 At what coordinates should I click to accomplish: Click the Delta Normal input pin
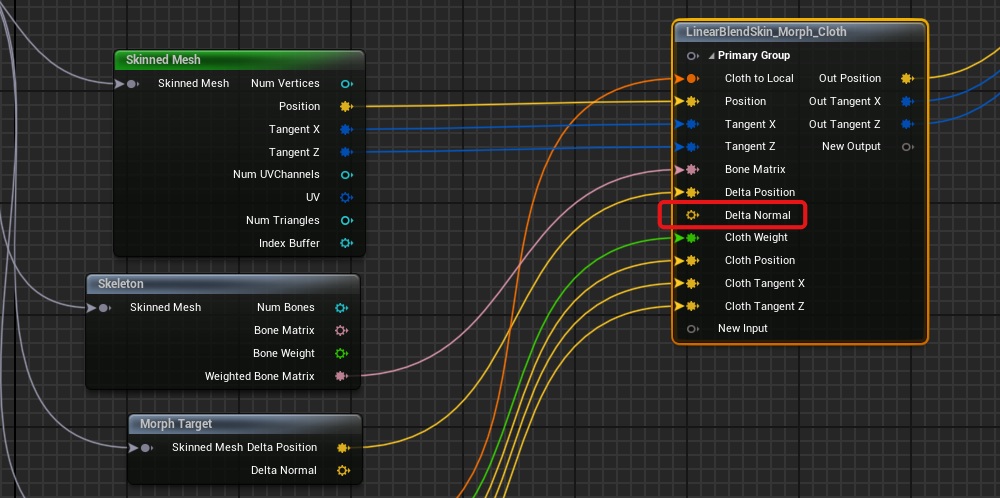(691, 215)
